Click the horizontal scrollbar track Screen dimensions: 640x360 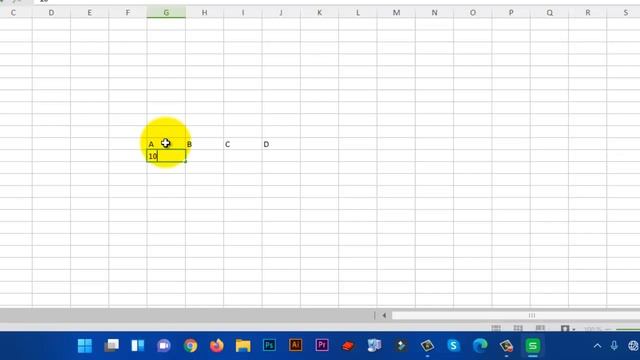[516, 315]
